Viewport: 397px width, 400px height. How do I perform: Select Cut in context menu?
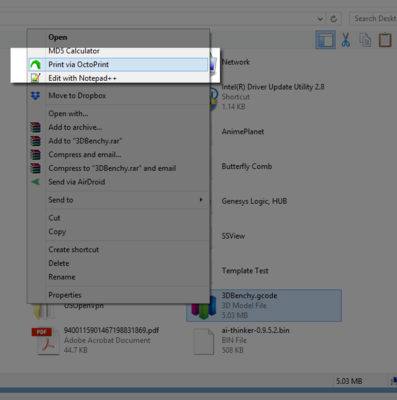[118, 218]
